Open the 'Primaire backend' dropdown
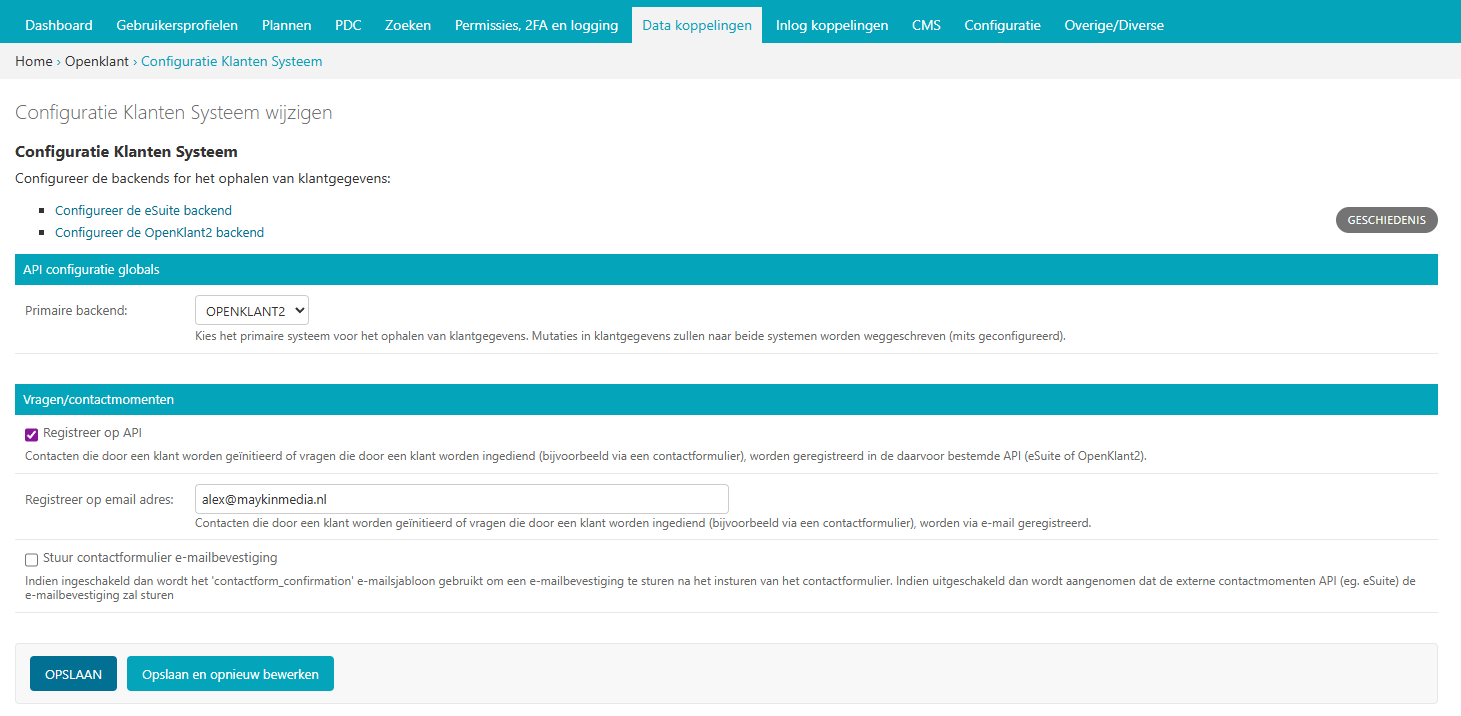 (x=251, y=310)
